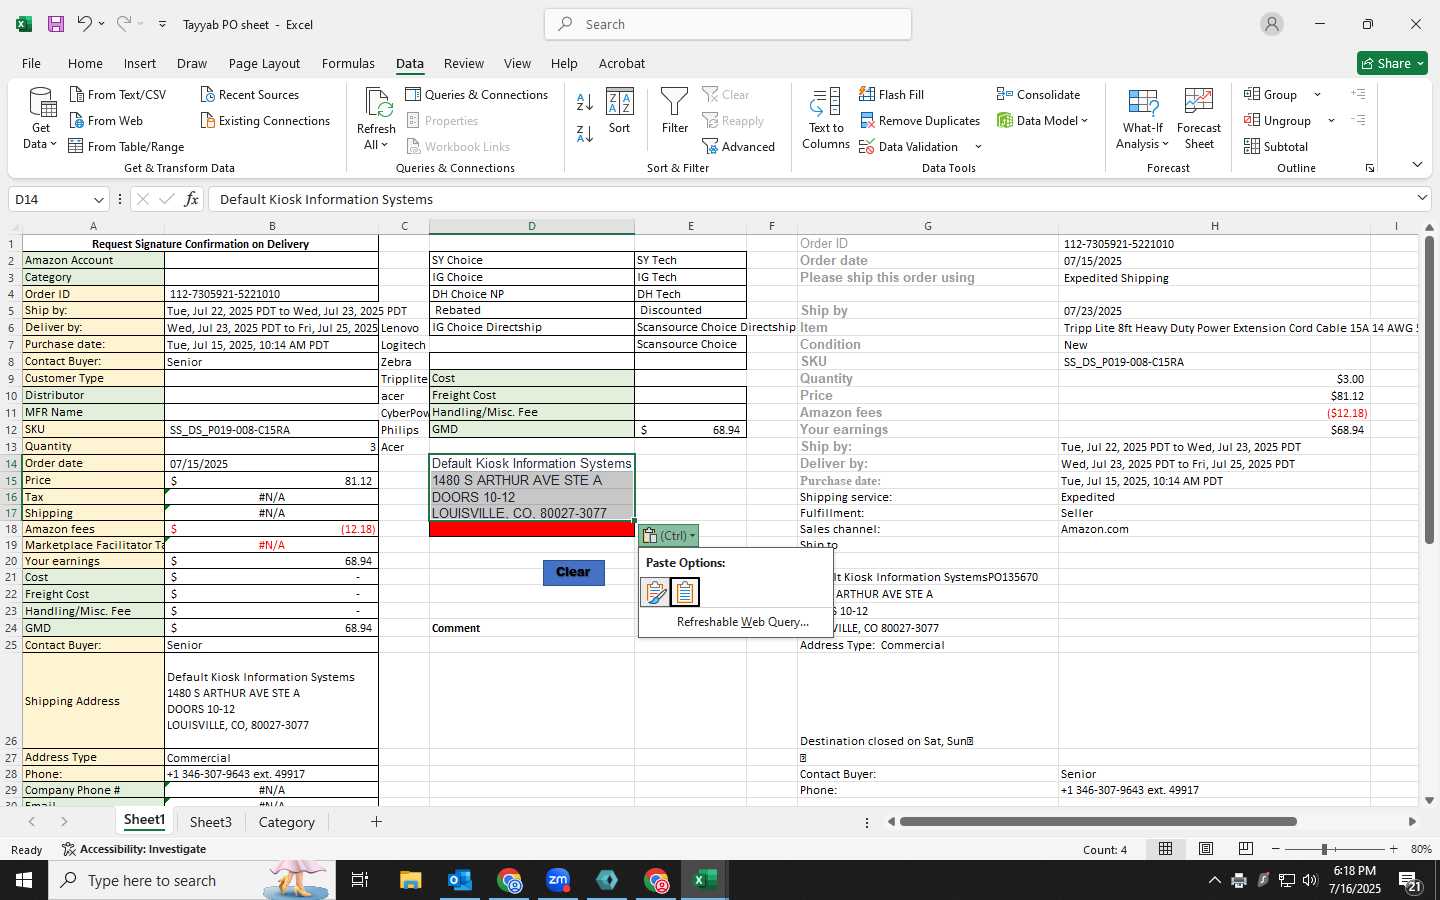
Task: Sort Z to A descending
Action: tap(585, 132)
